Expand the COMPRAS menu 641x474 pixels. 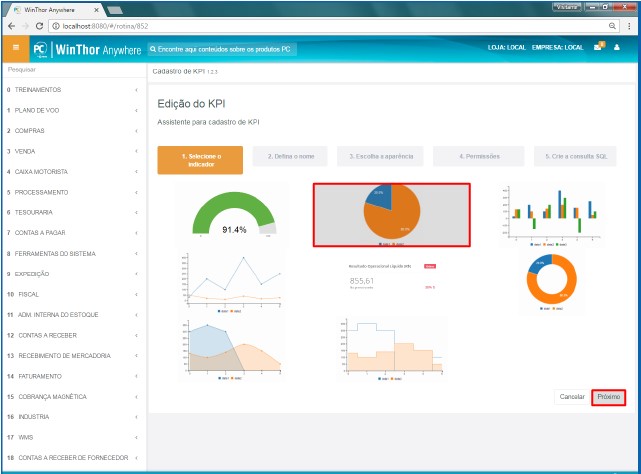click(74, 131)
